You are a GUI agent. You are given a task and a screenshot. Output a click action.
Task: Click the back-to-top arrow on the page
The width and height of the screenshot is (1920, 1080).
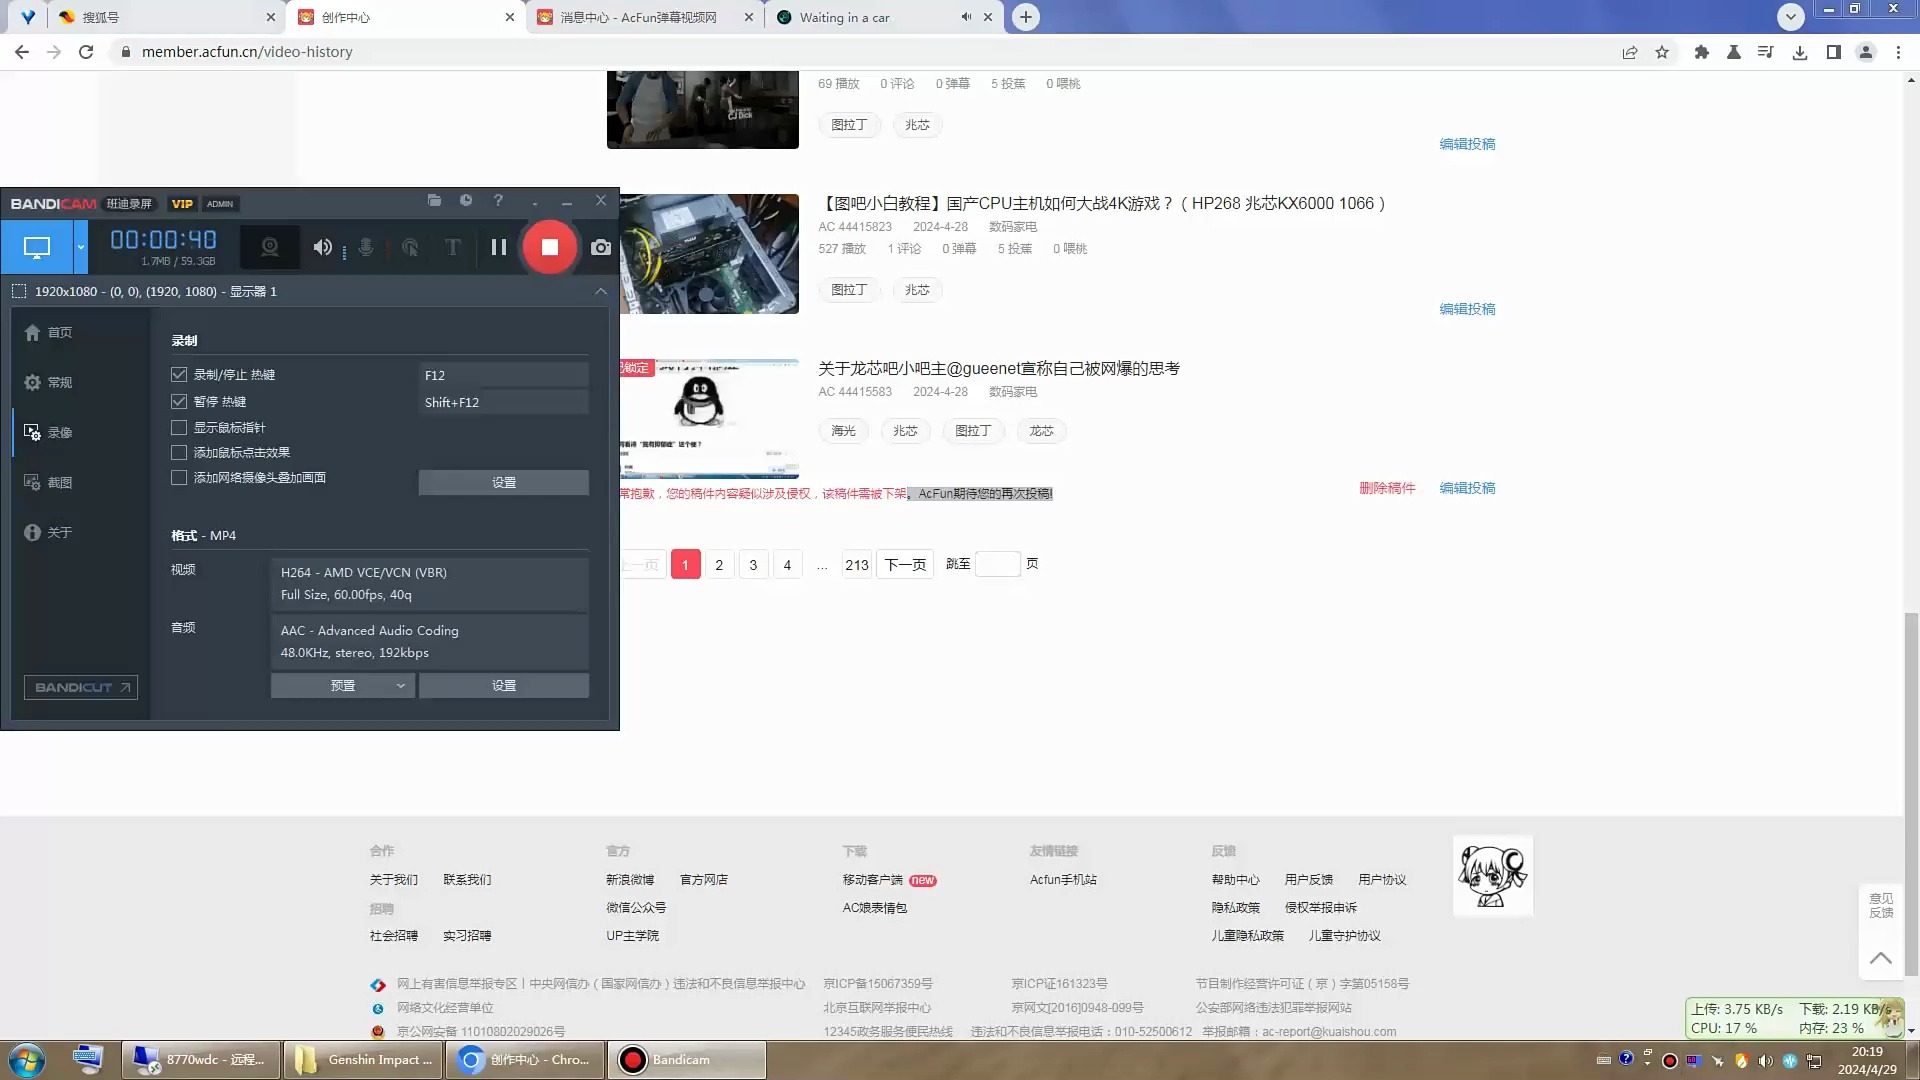[x=1880, y=957]
